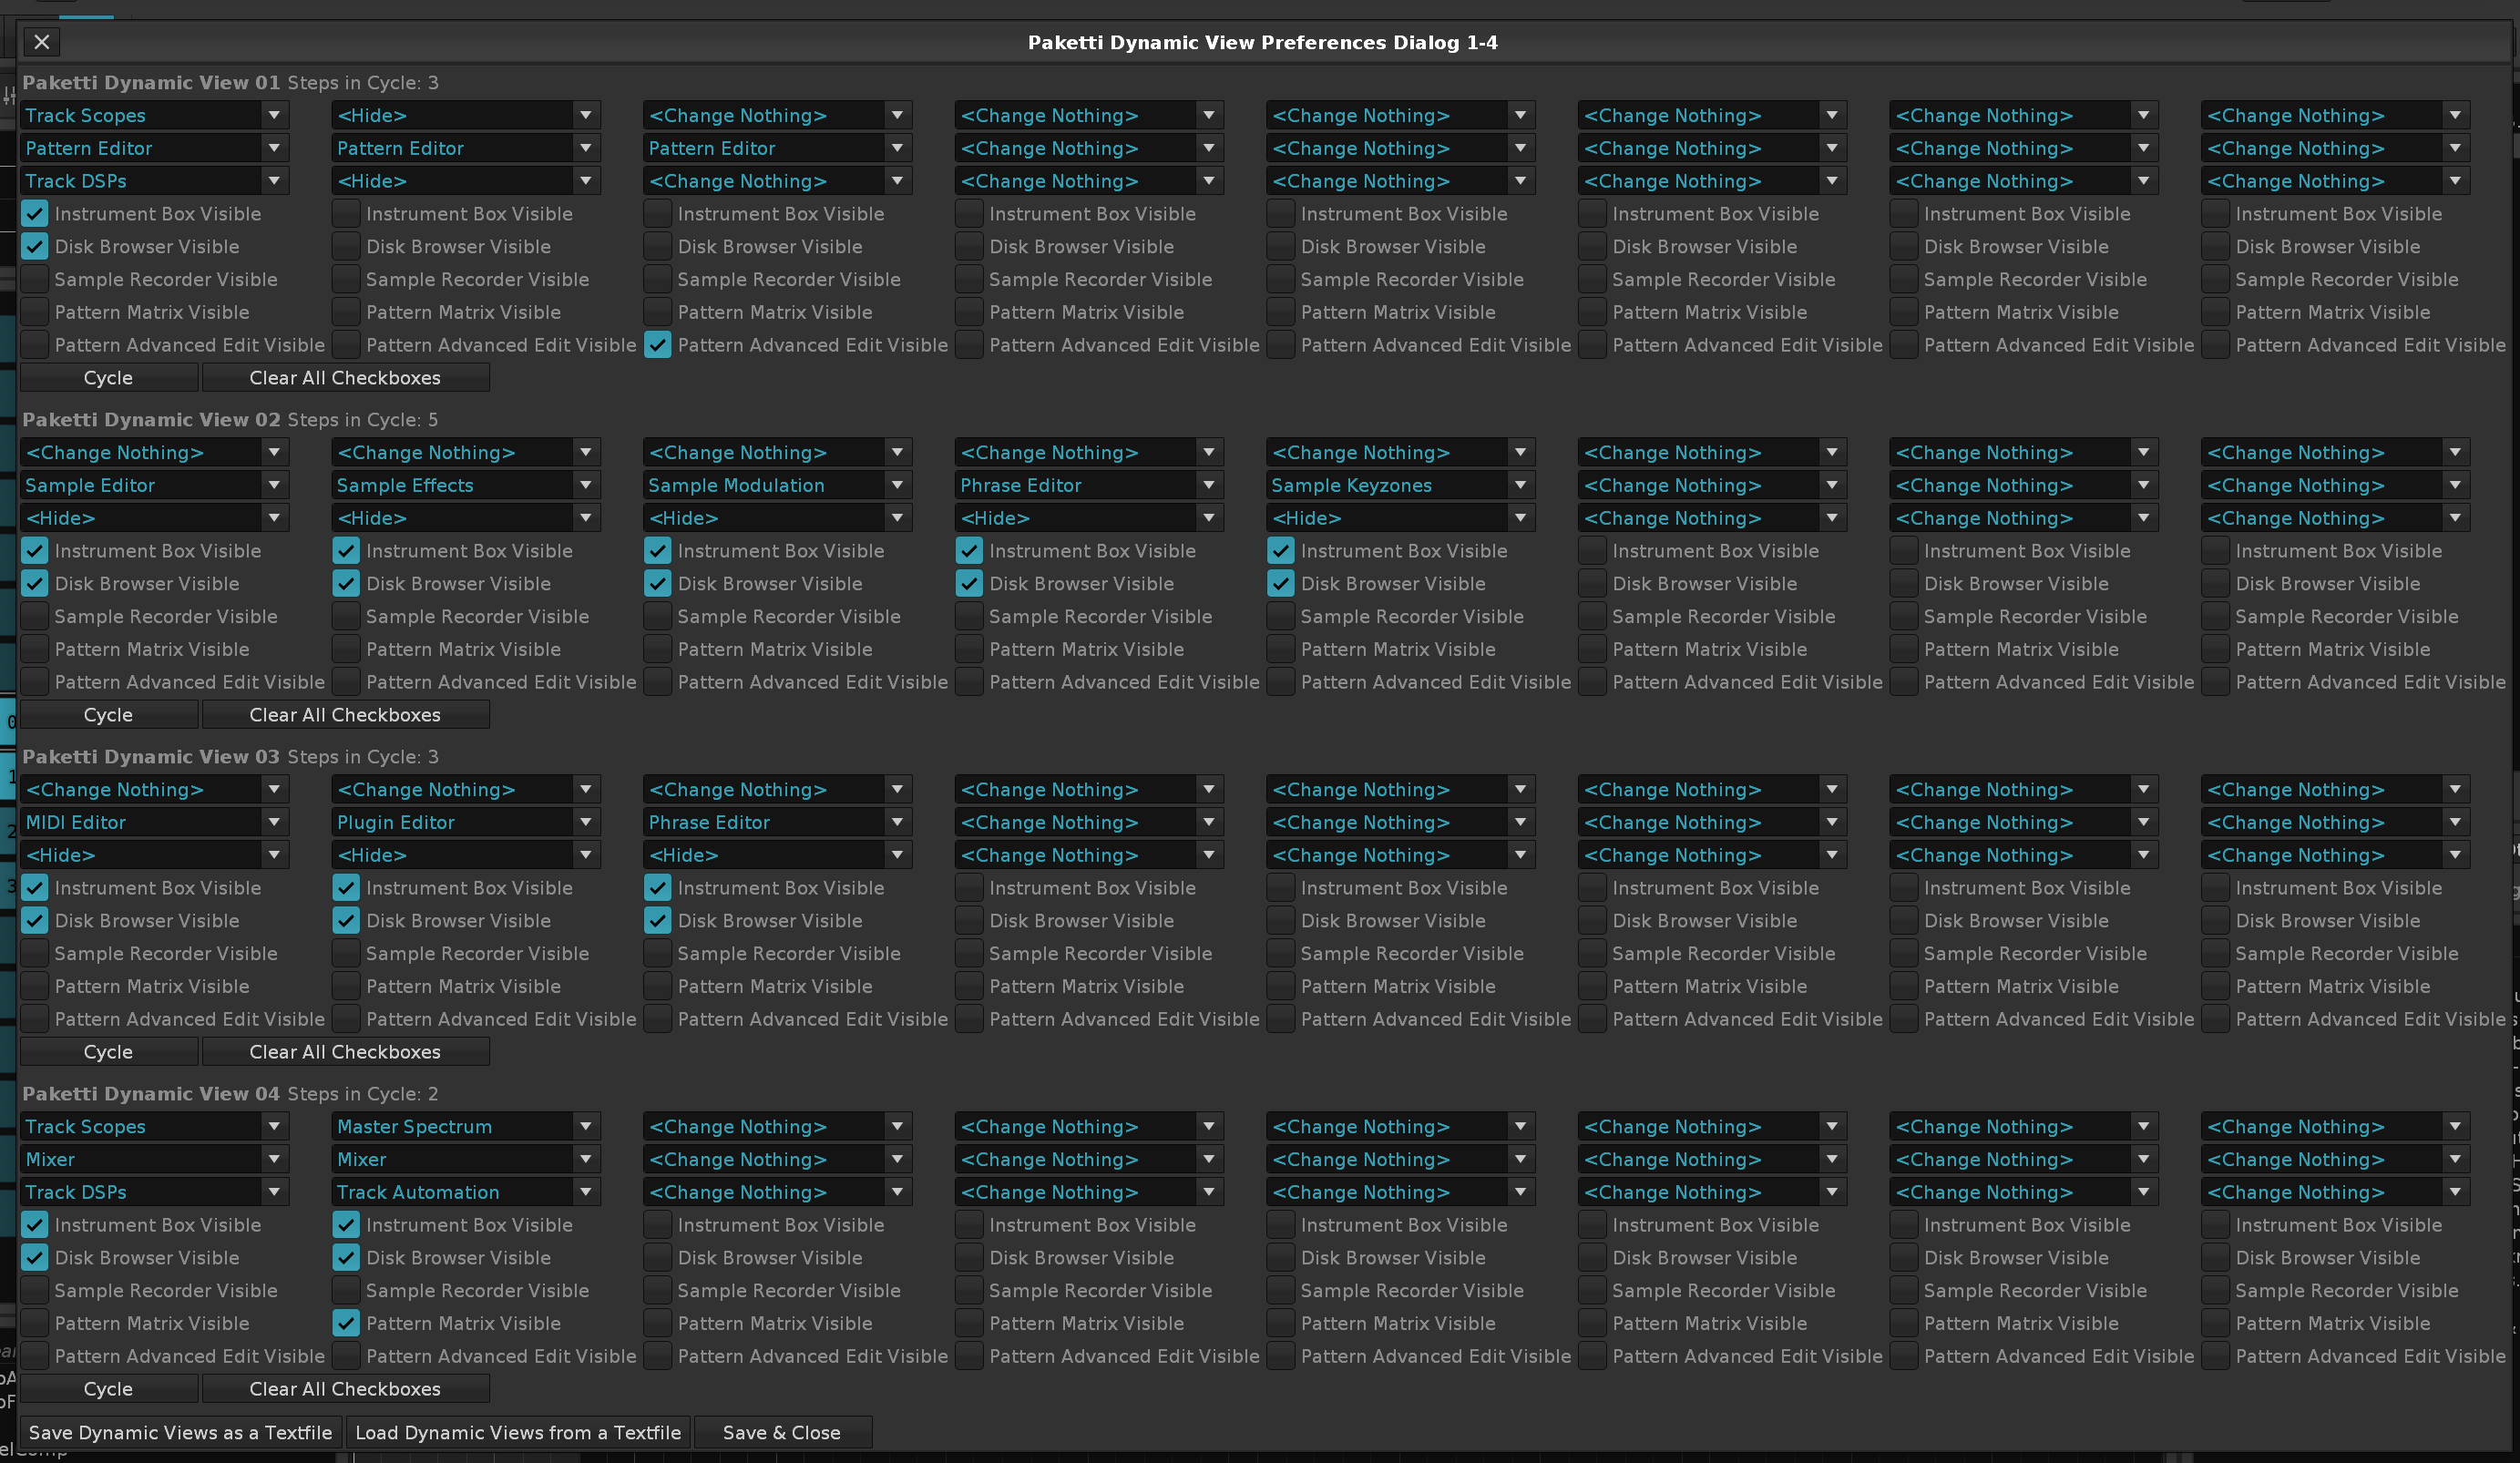Enable Sample Recorder Visible in View 01 first step

point(35,279)
